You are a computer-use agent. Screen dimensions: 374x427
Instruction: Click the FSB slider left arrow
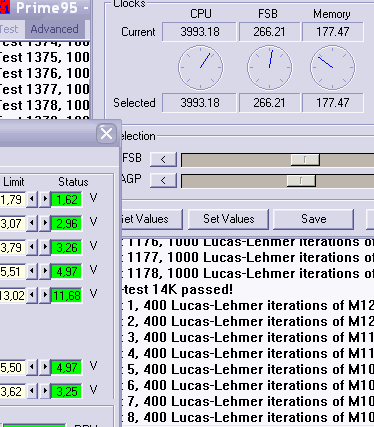click(163, 160)
